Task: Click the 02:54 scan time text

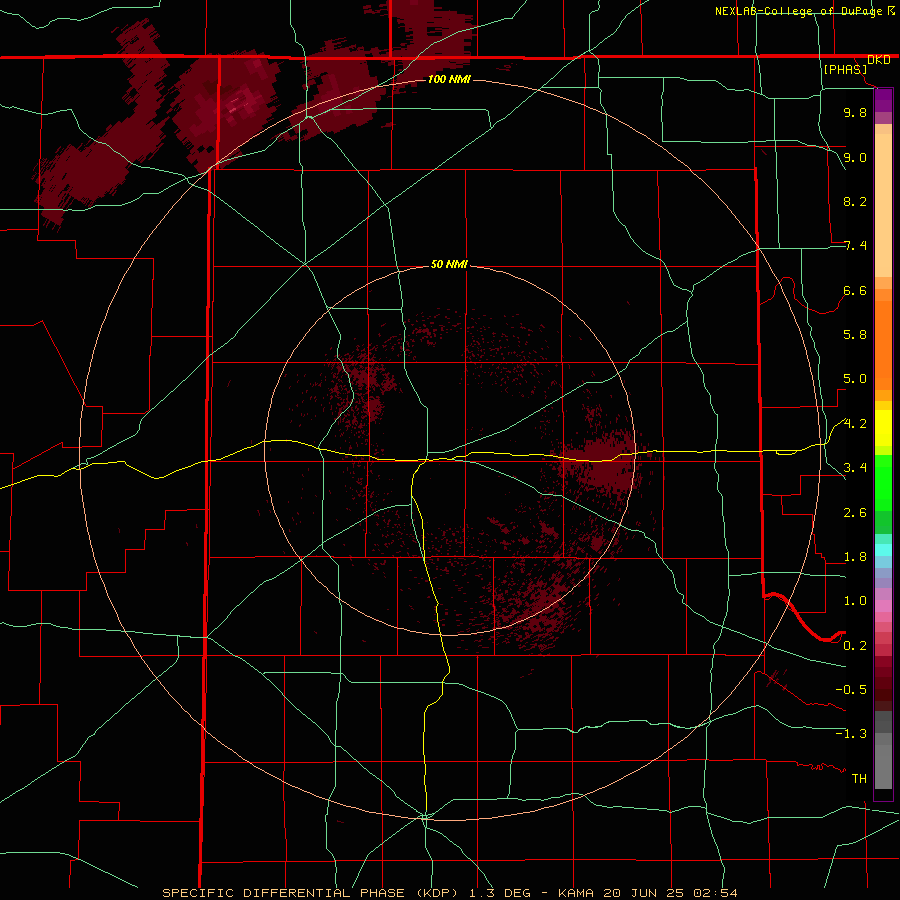Action: tap(715, 893)
